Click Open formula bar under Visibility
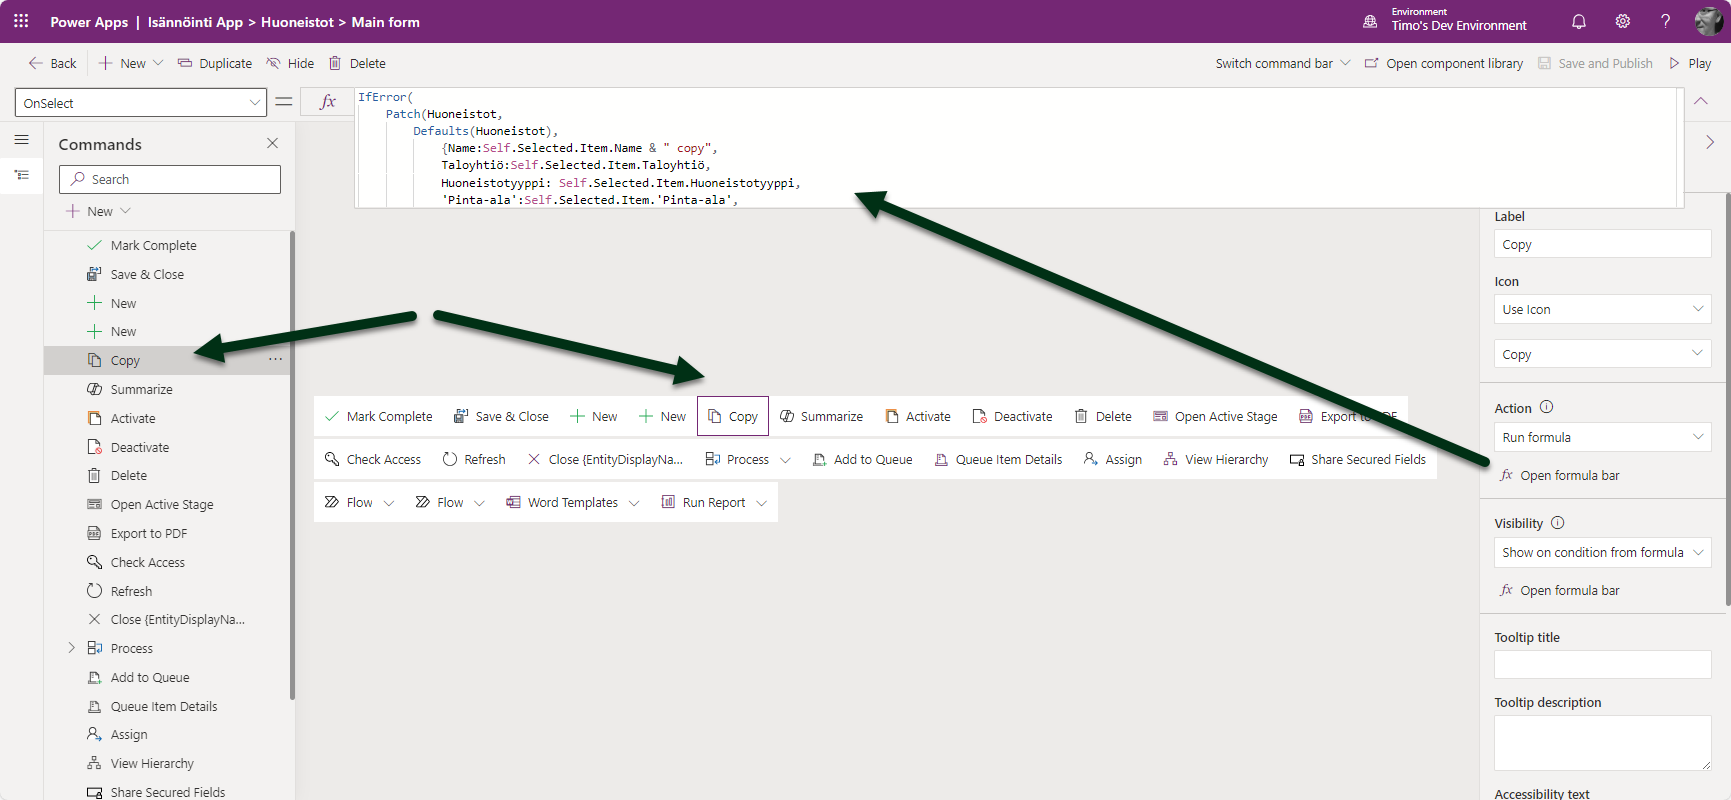Image resolution: width=1731 pixels, height=800 pixels. [1569, 590]
